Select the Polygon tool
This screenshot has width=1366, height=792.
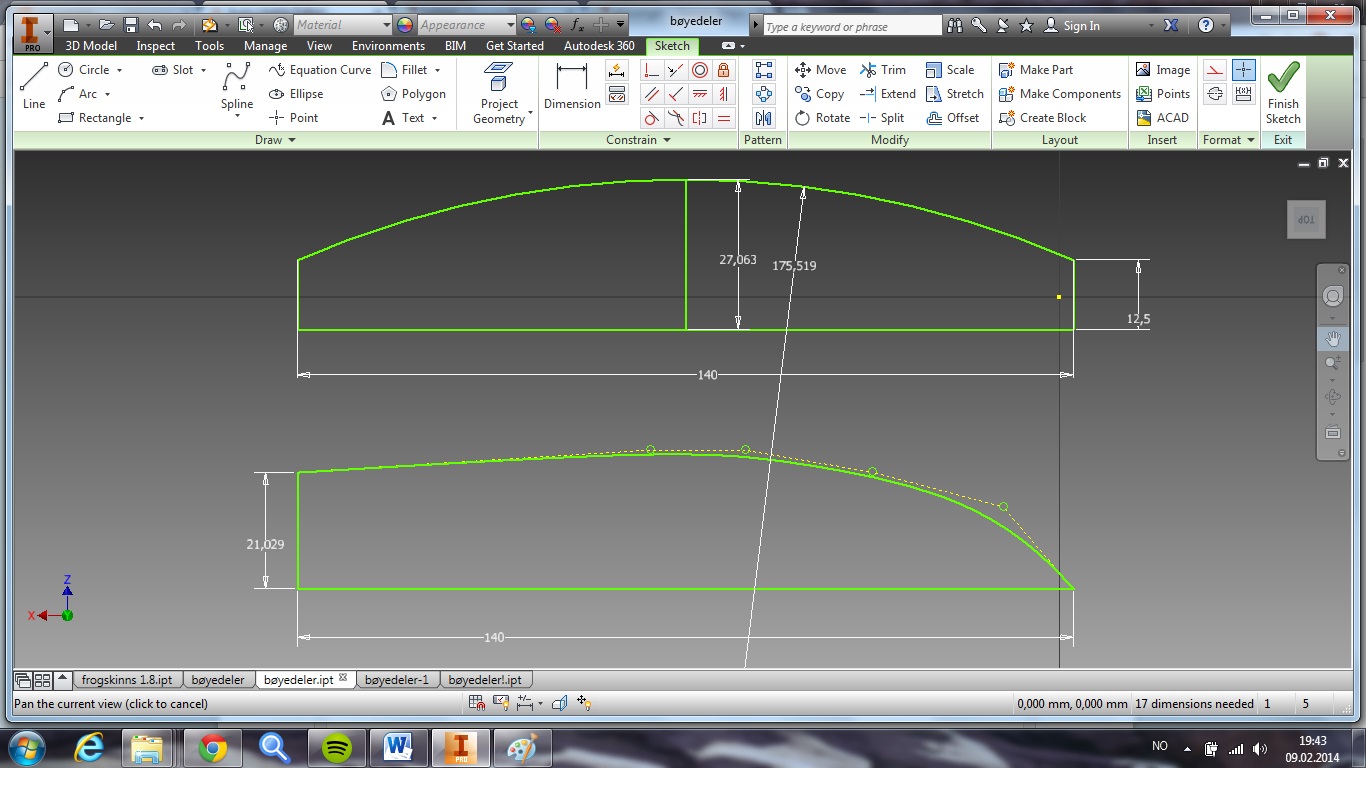[413, 94]
